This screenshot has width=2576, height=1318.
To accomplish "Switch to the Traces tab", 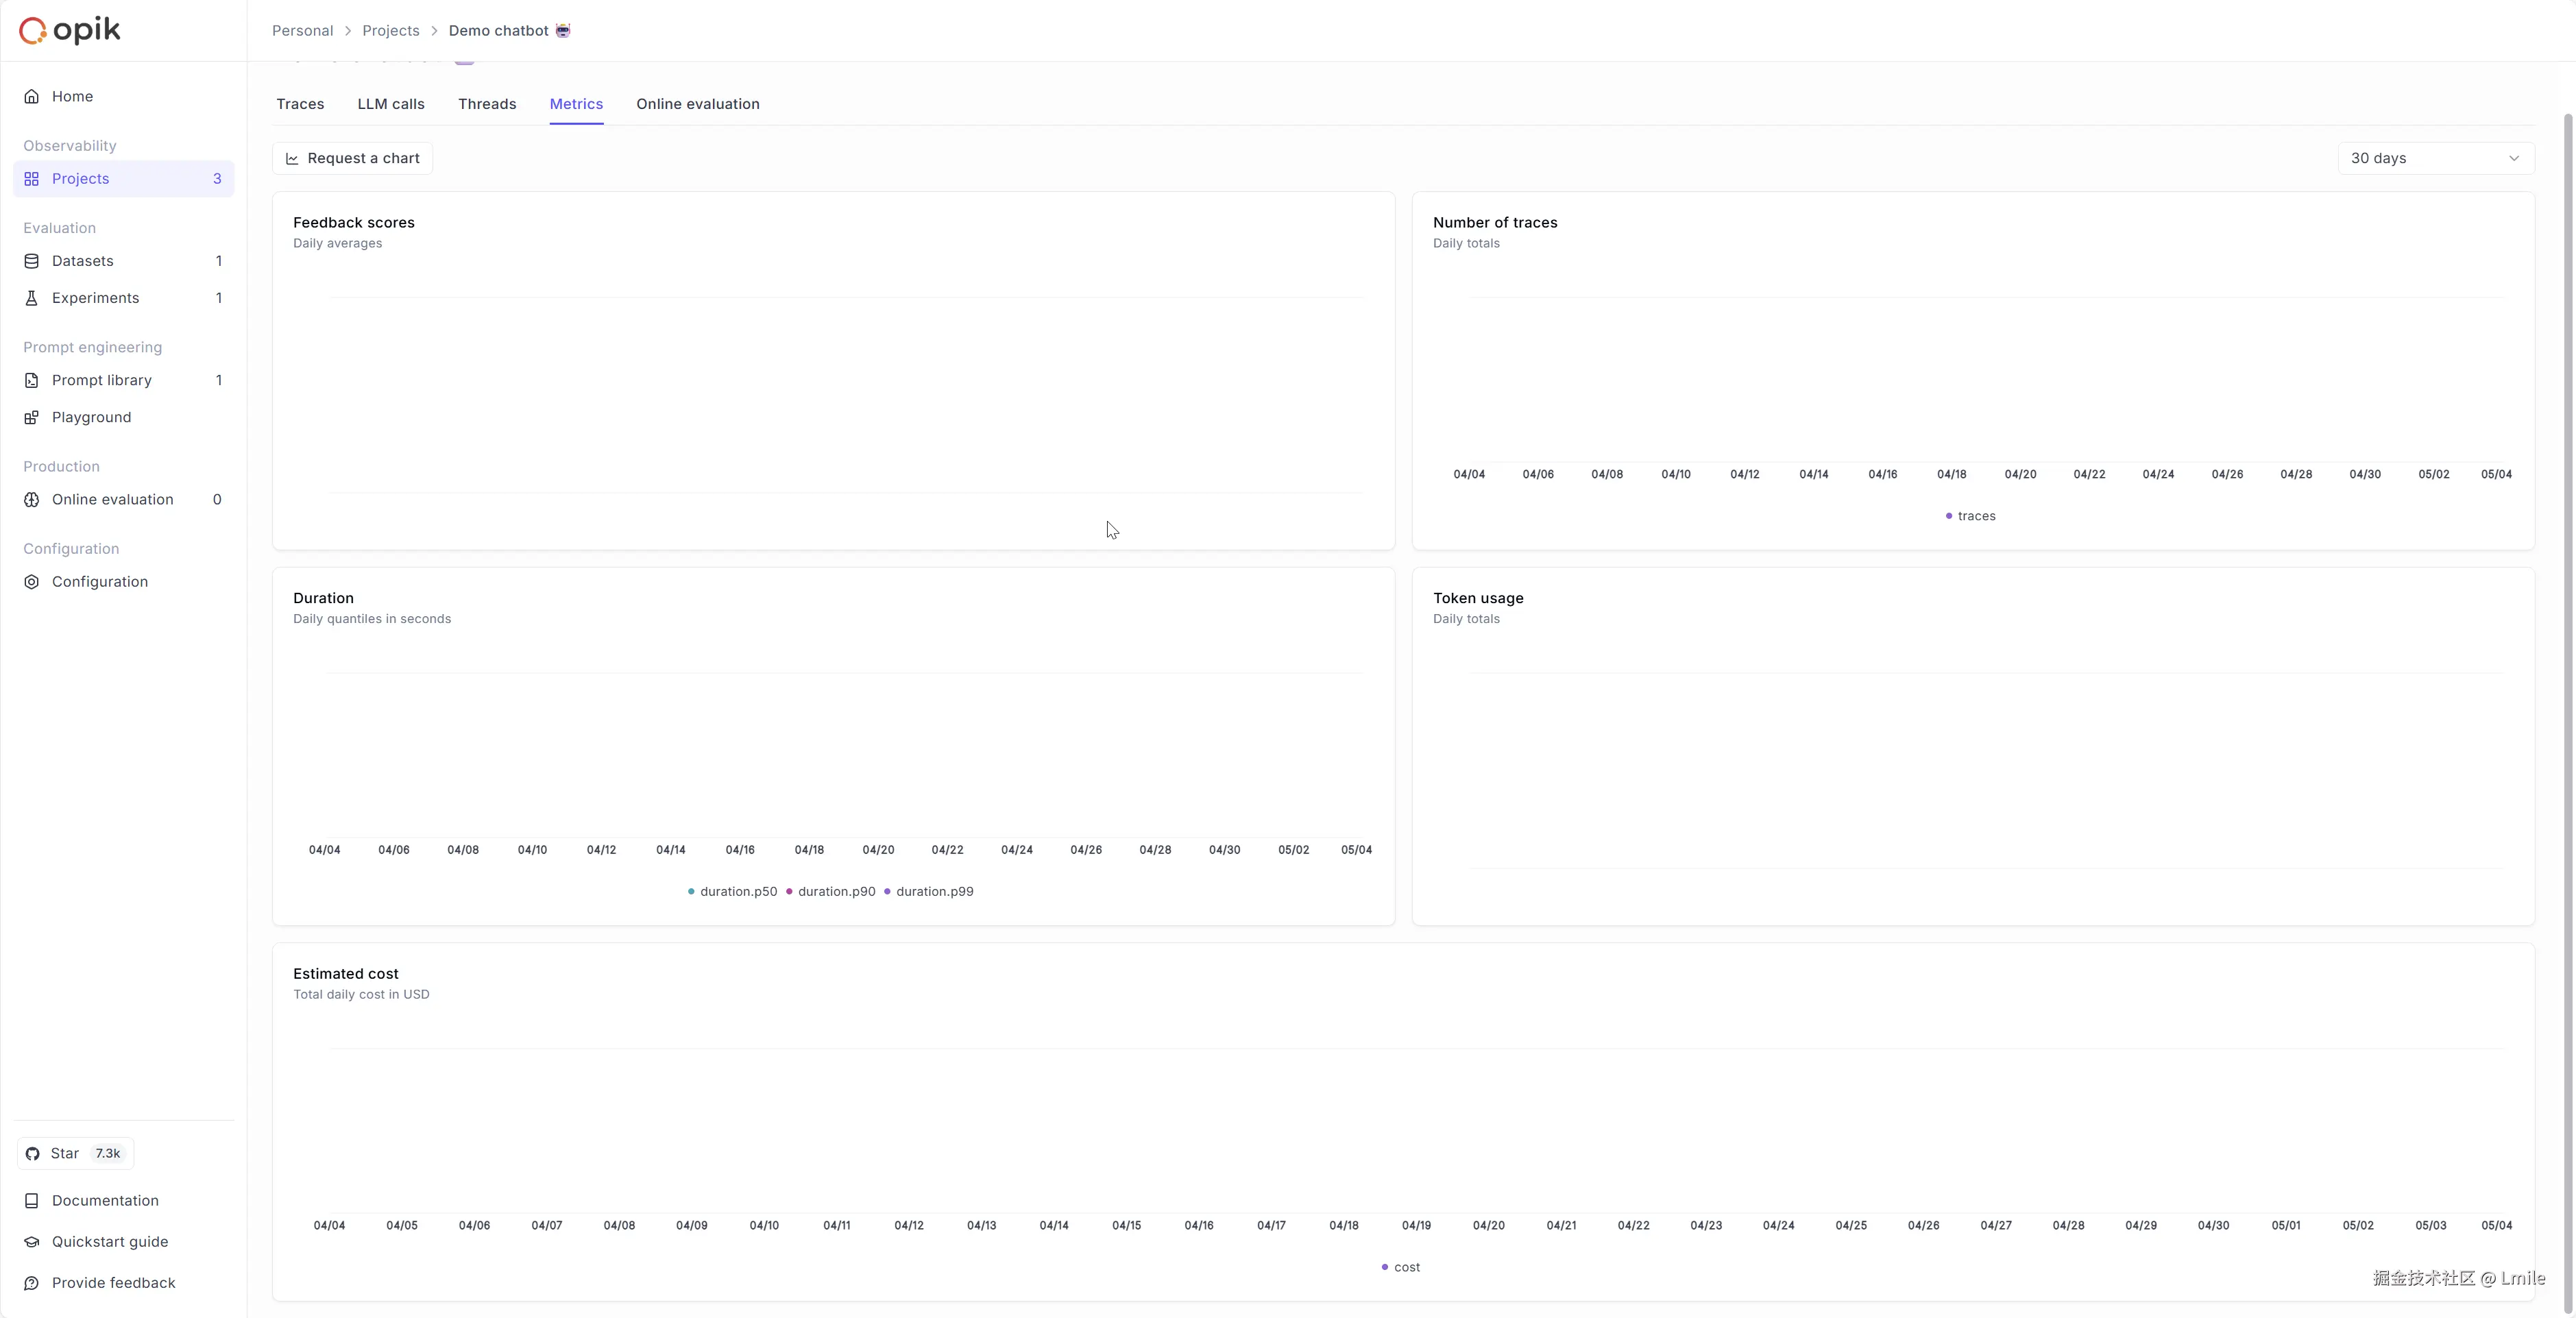I will [300, 104].
